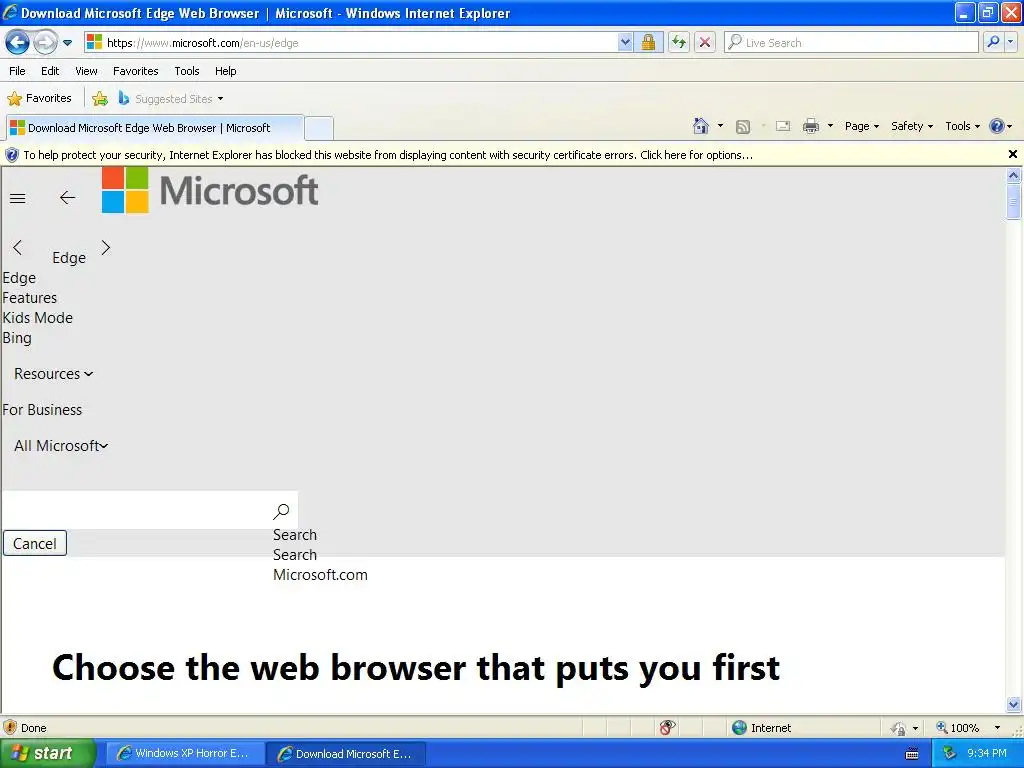Go back with the browser Back arrow
1024x768 pixels.
tap(18, 43)
